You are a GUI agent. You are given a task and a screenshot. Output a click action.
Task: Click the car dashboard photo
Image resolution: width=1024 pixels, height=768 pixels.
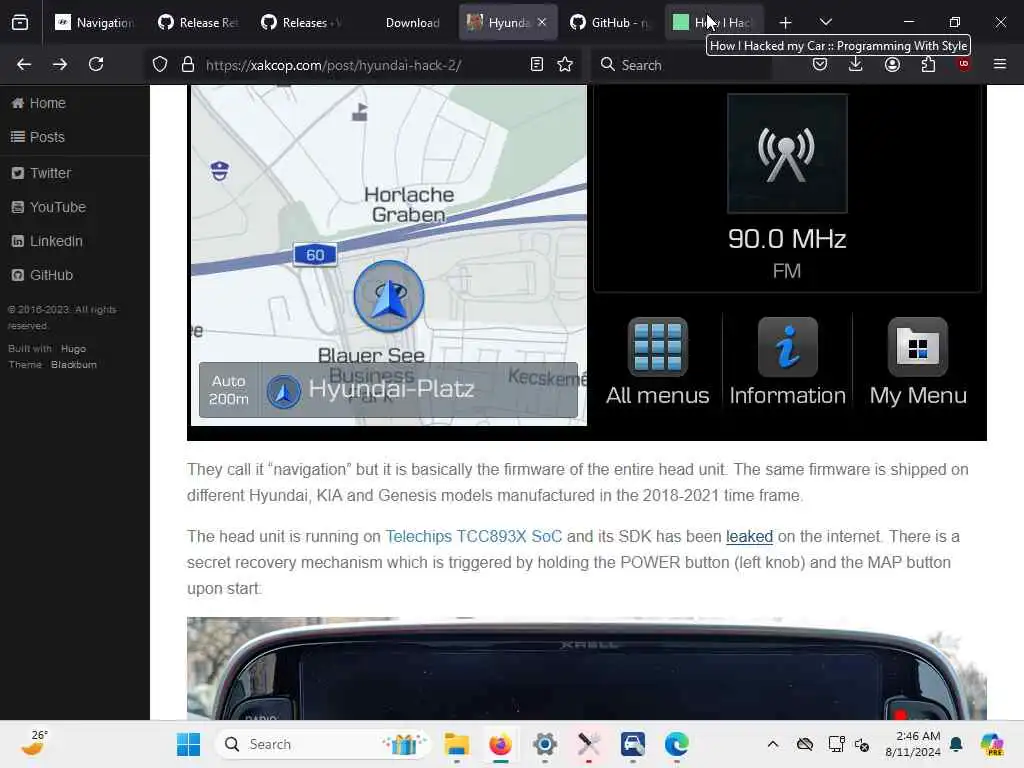pos(586,668)
